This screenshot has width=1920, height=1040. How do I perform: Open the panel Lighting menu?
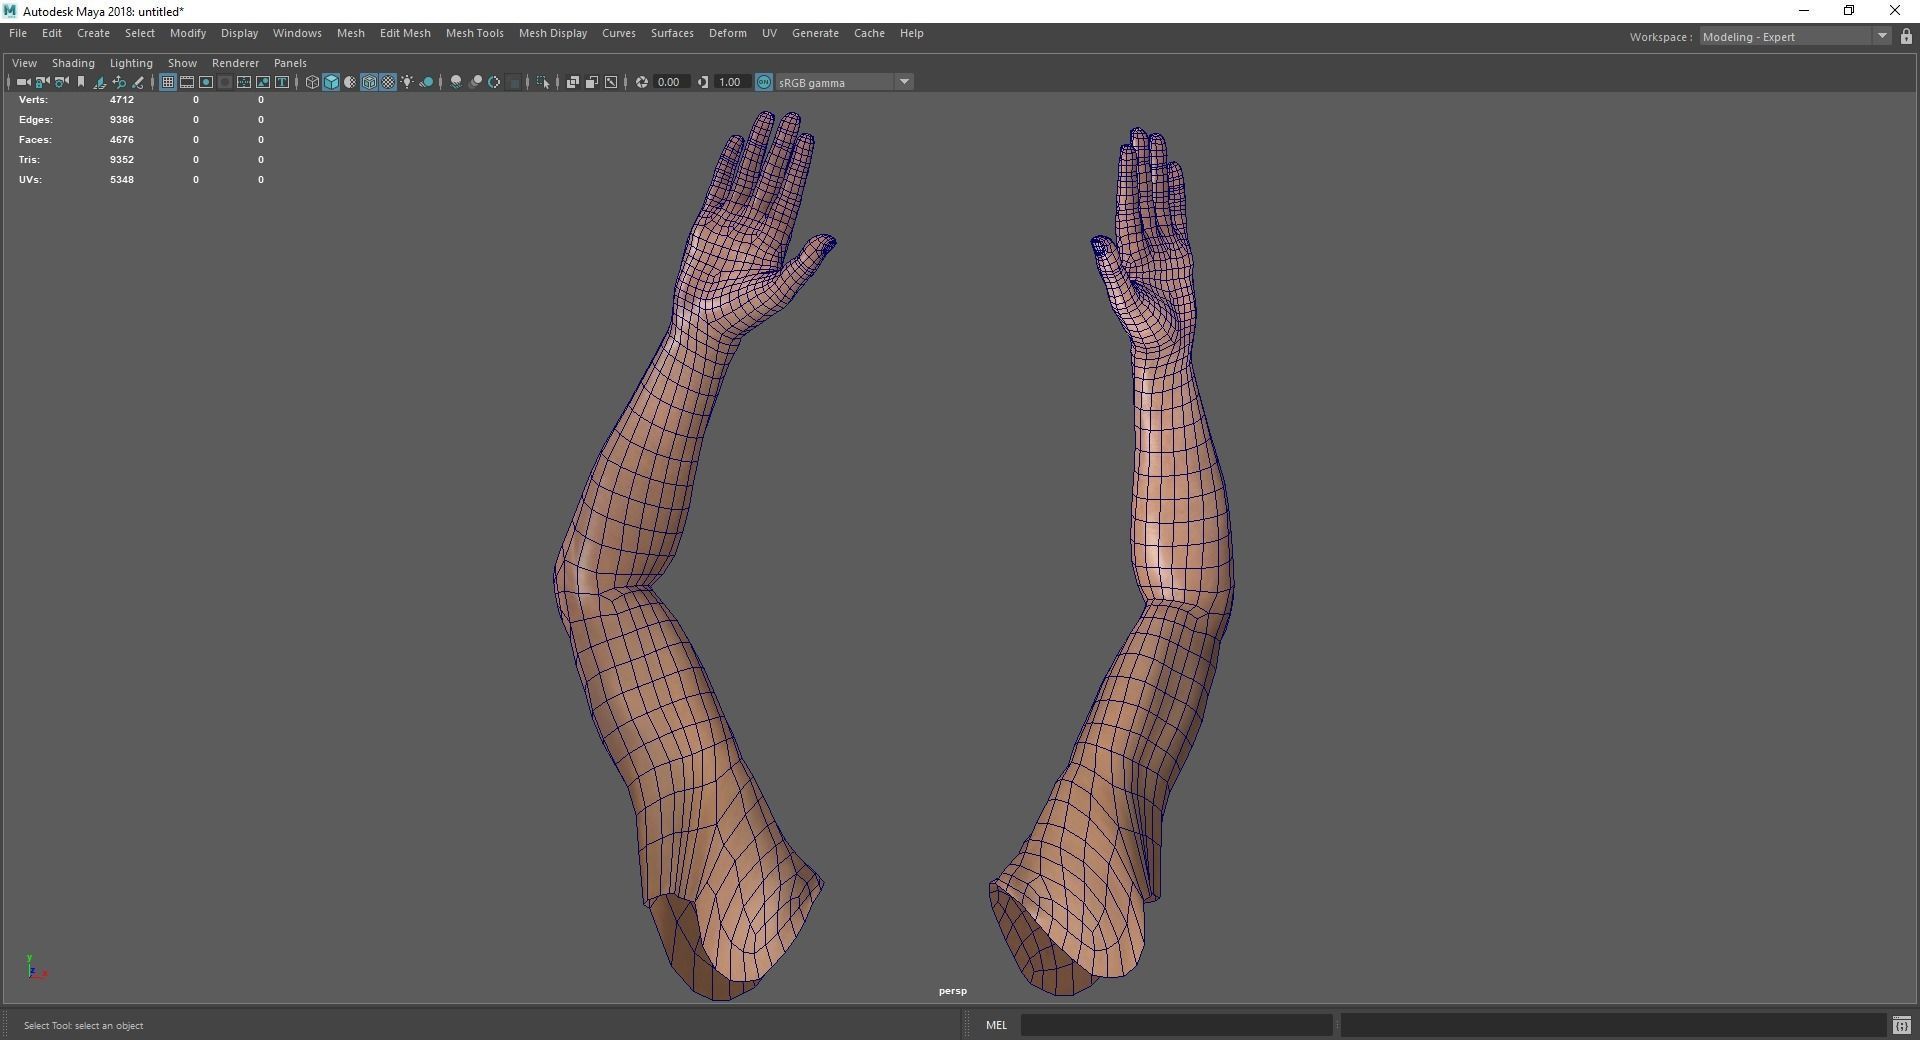[131, 63]
